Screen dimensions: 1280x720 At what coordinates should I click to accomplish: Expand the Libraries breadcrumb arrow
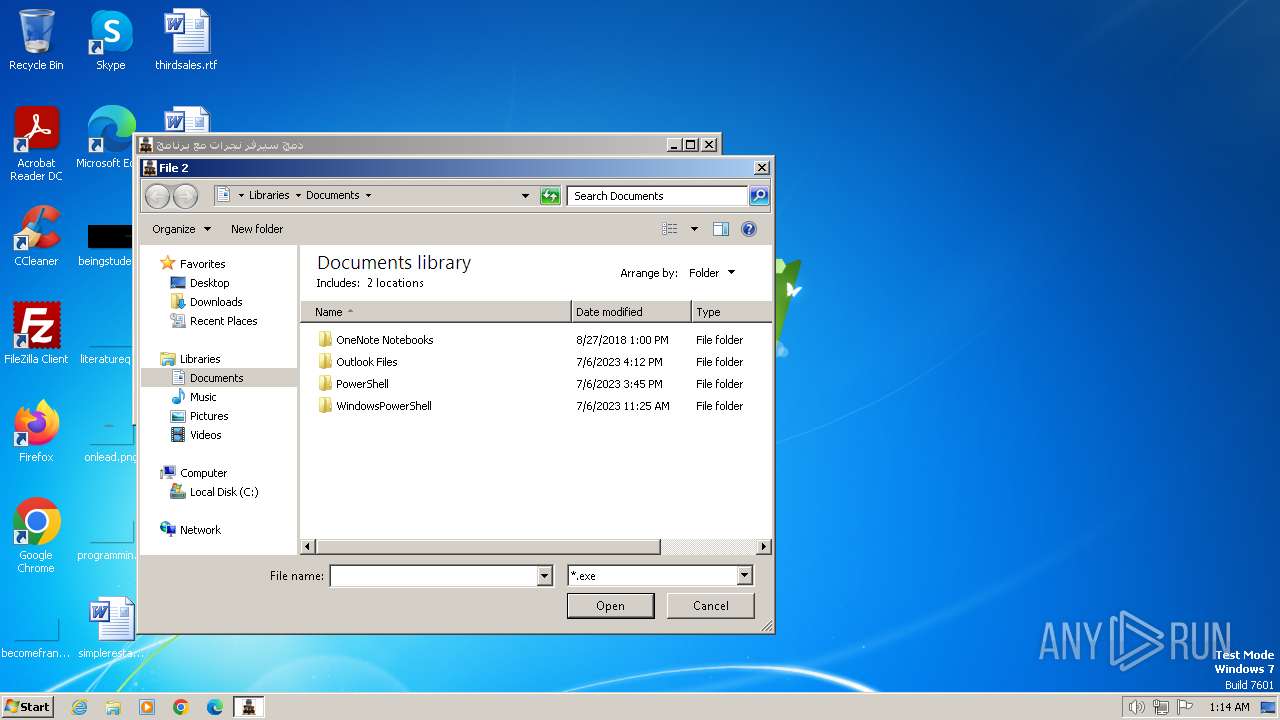[x=298, y=196]
